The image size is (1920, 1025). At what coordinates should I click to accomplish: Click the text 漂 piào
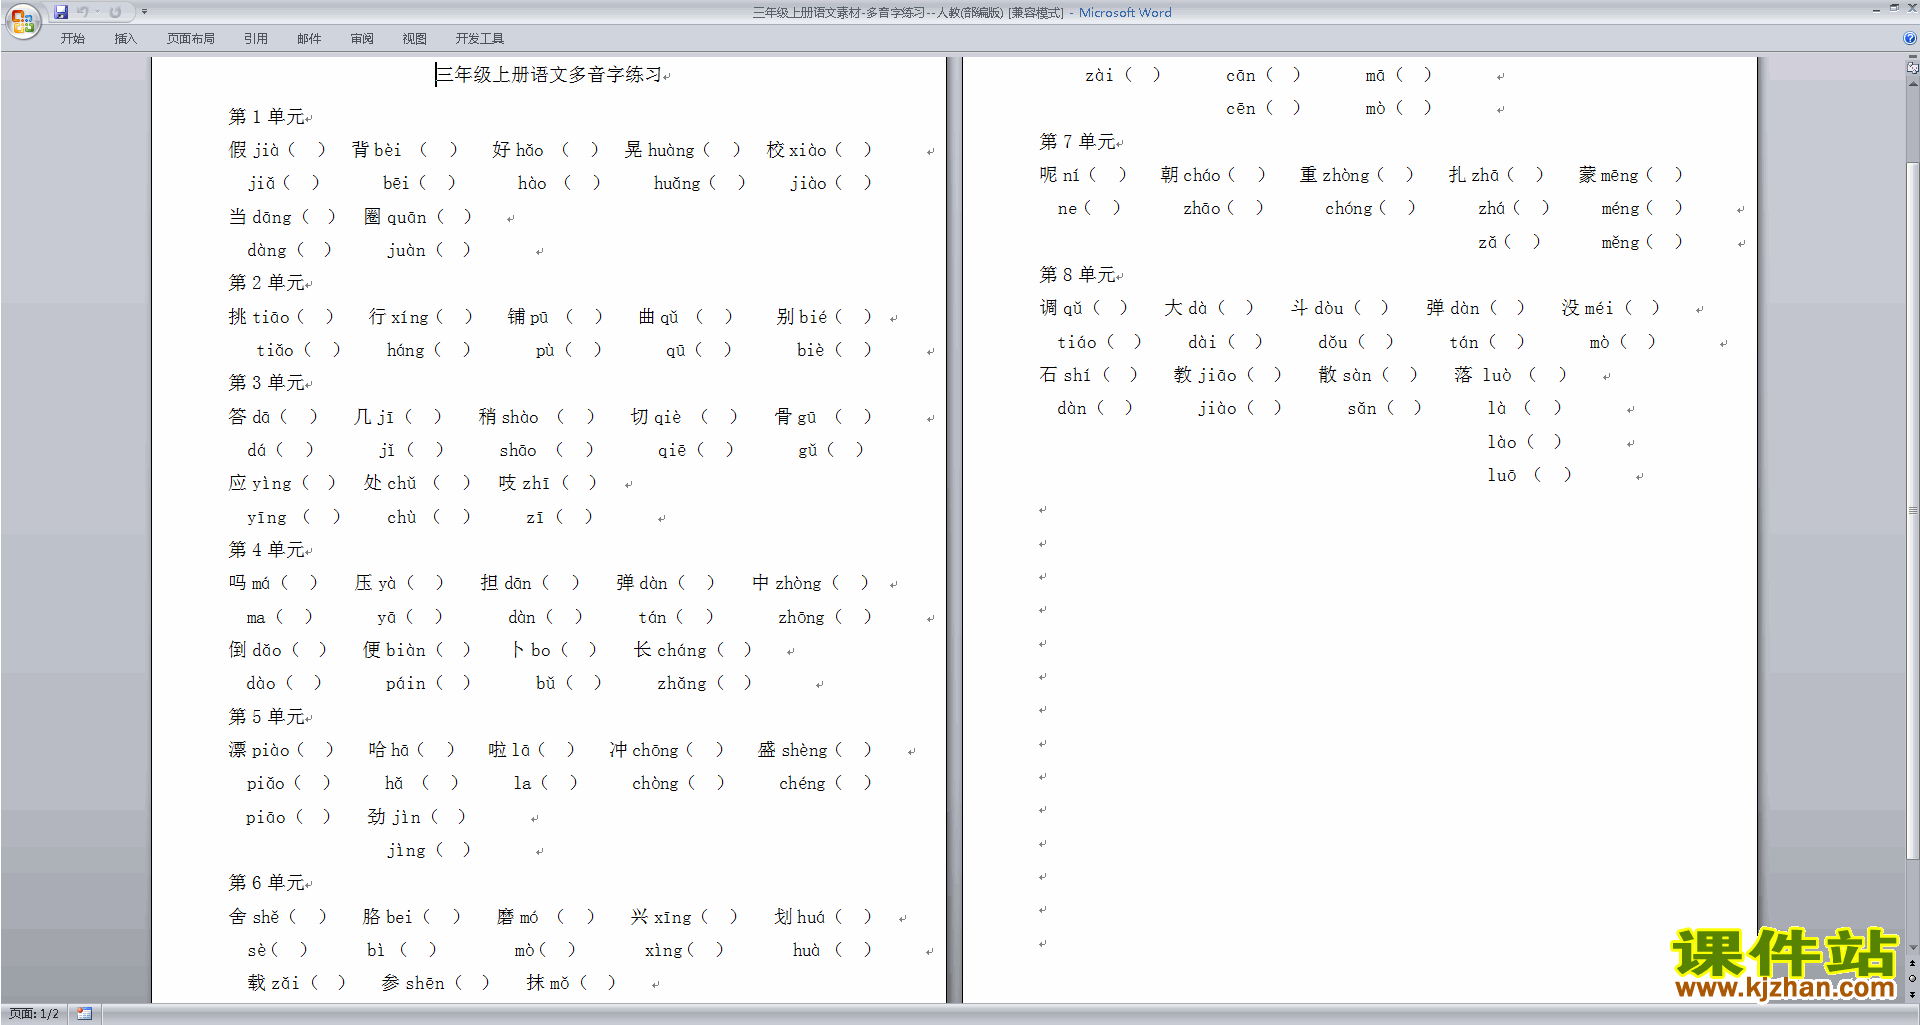tap(259, 750)
